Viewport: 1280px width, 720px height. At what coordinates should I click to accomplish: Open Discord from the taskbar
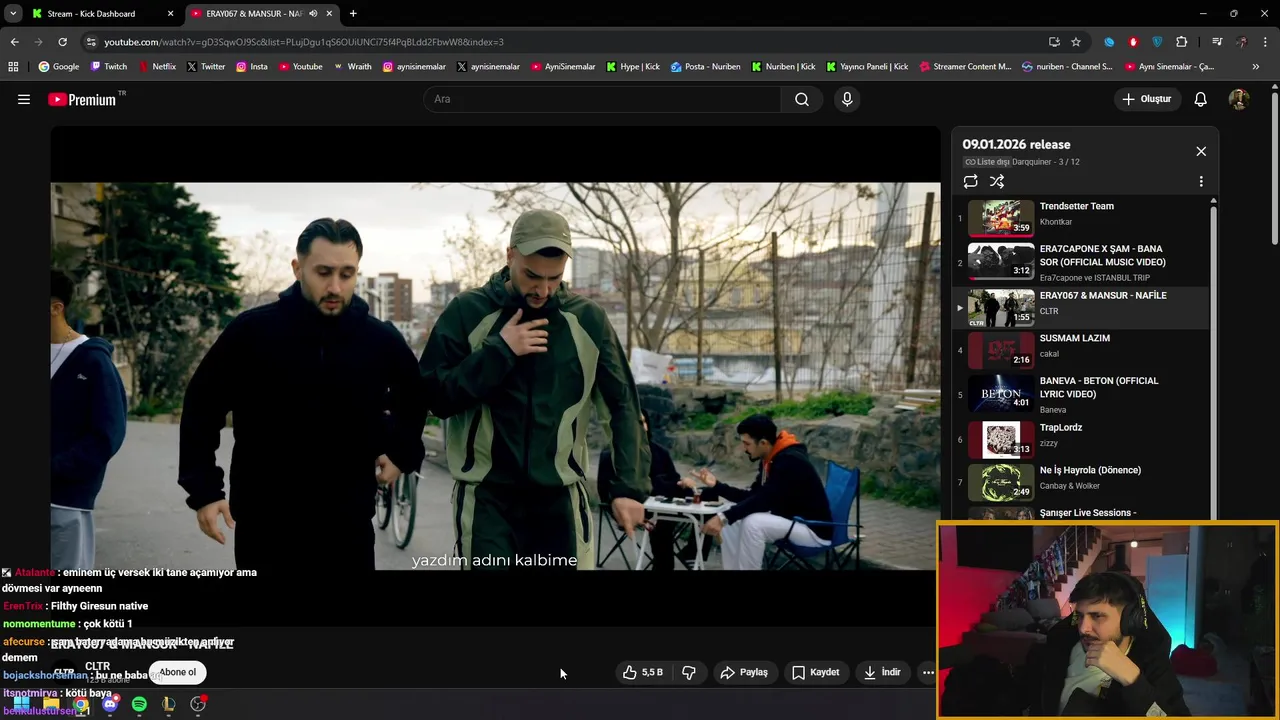[x=110, y=704]
